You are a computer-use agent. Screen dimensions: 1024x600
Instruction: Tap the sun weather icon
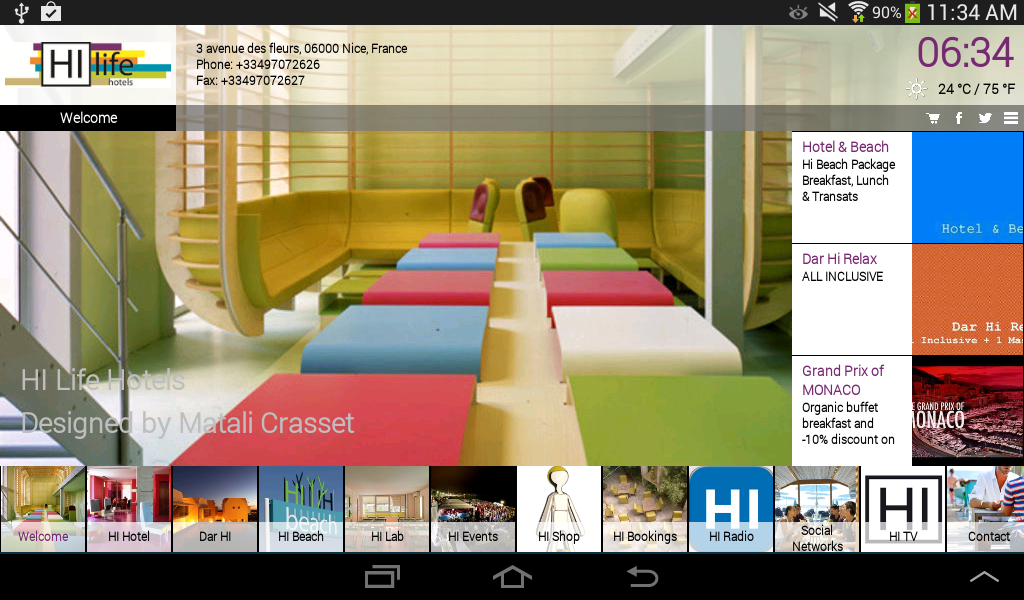pos(917,89)
